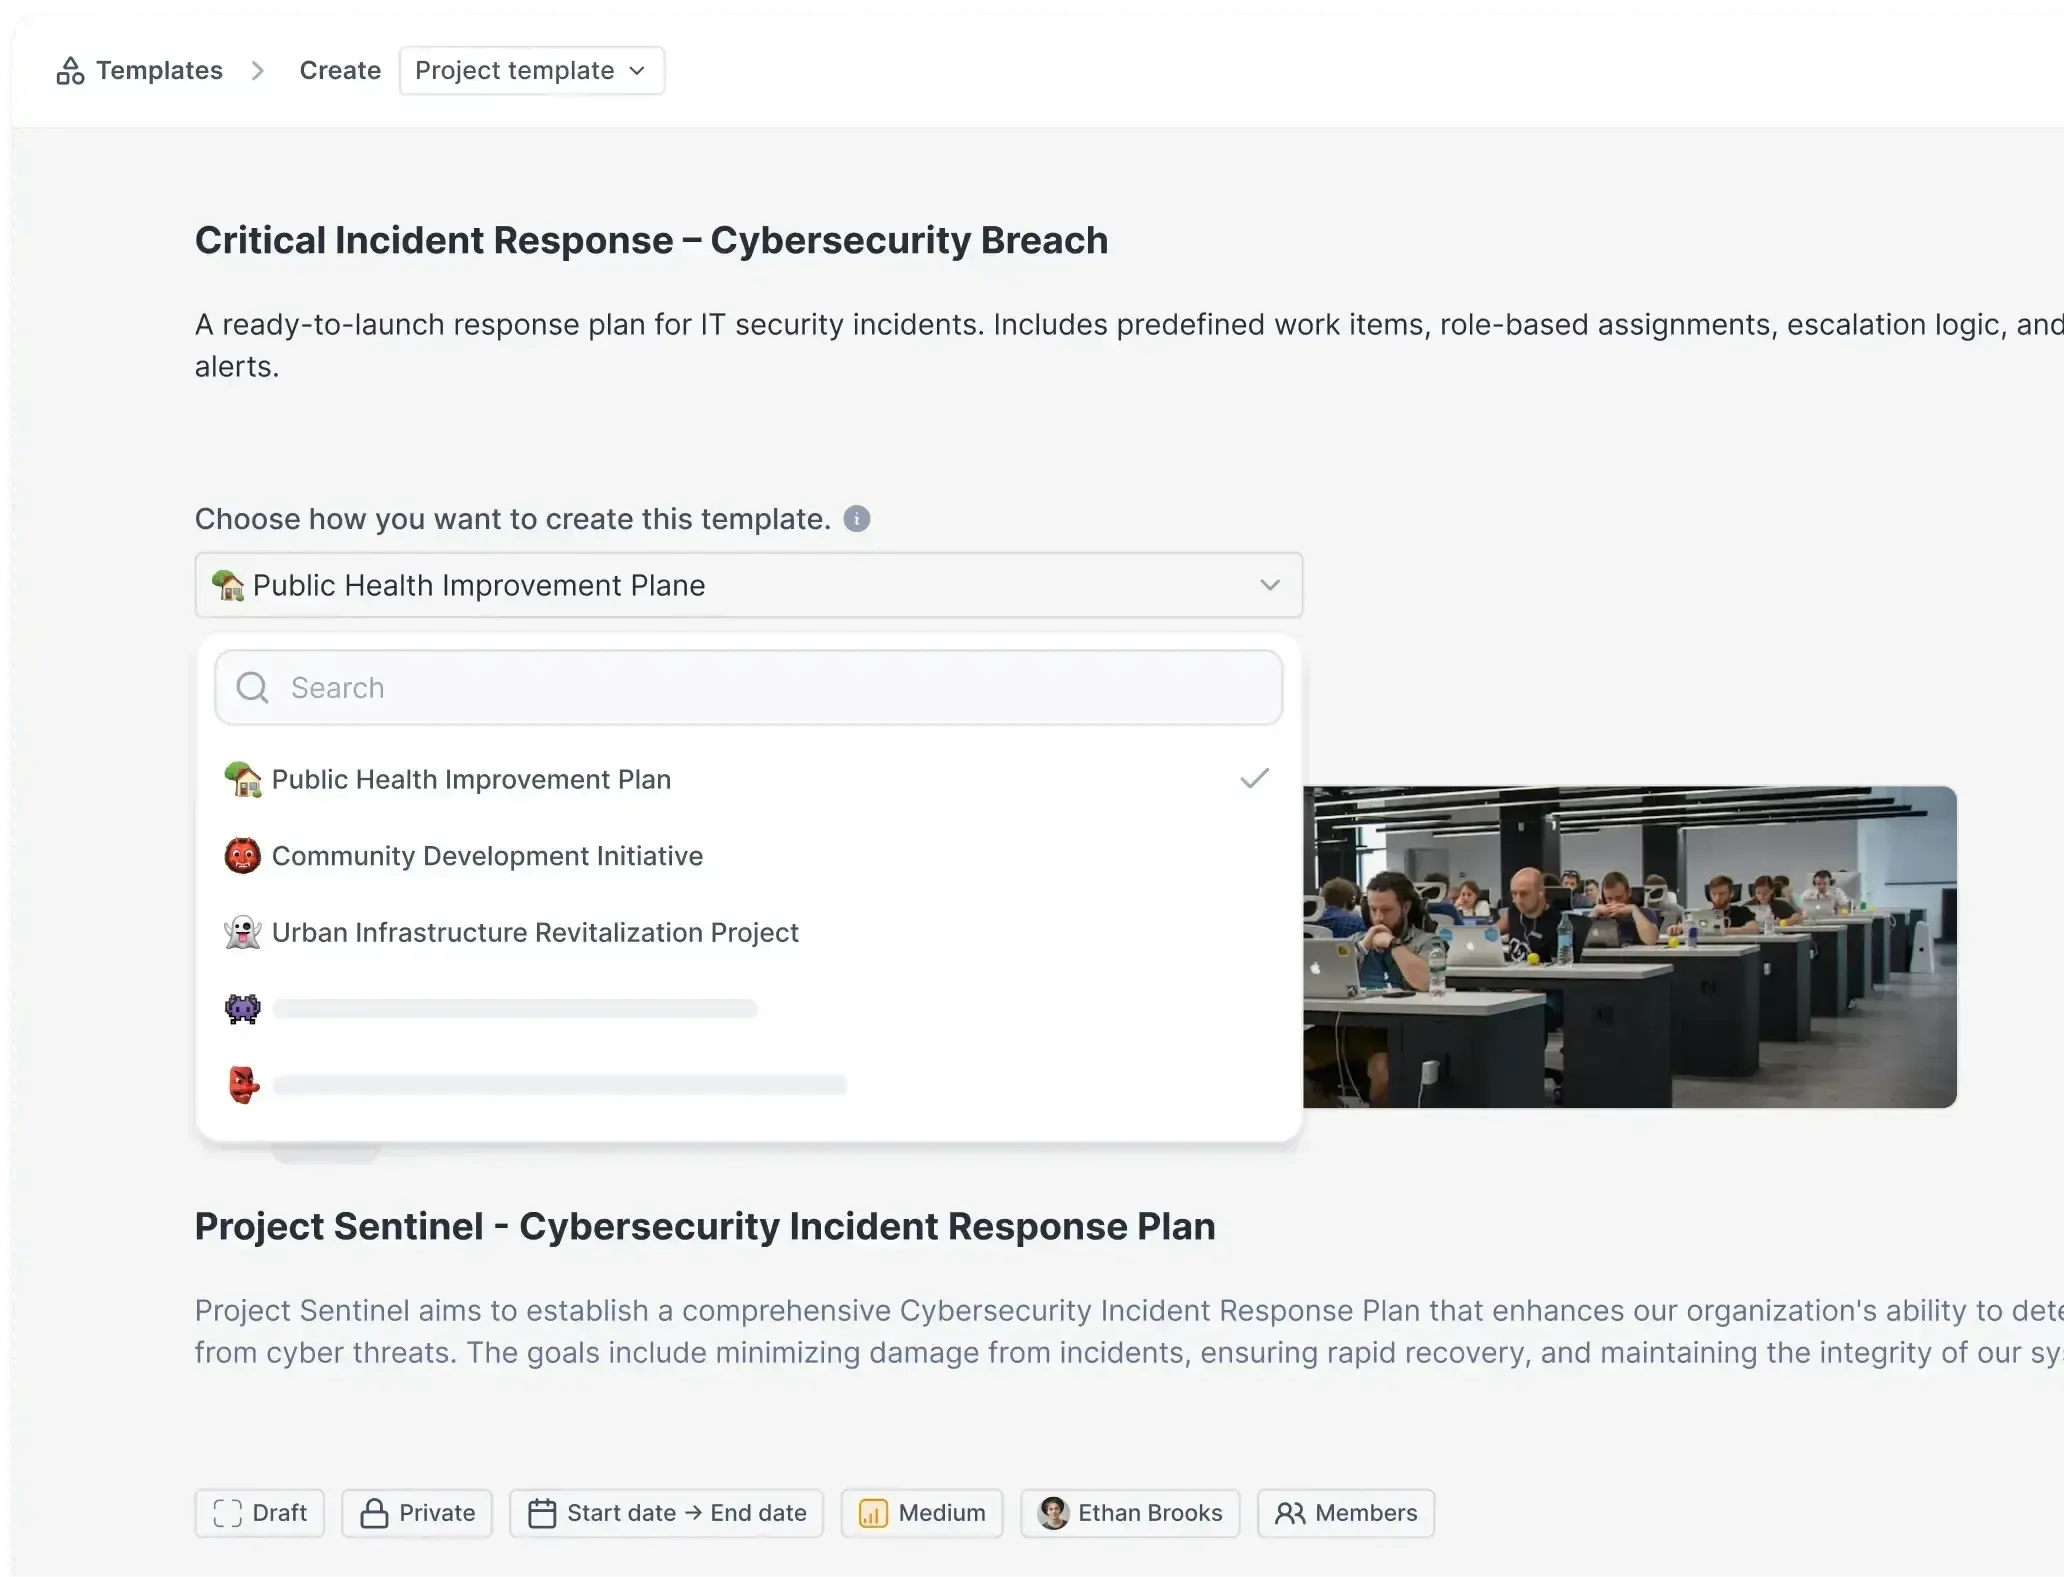Select Create in the breadcrumb trail
Viewport: 2064px width, 1577px height.
[x=339, y=70]
